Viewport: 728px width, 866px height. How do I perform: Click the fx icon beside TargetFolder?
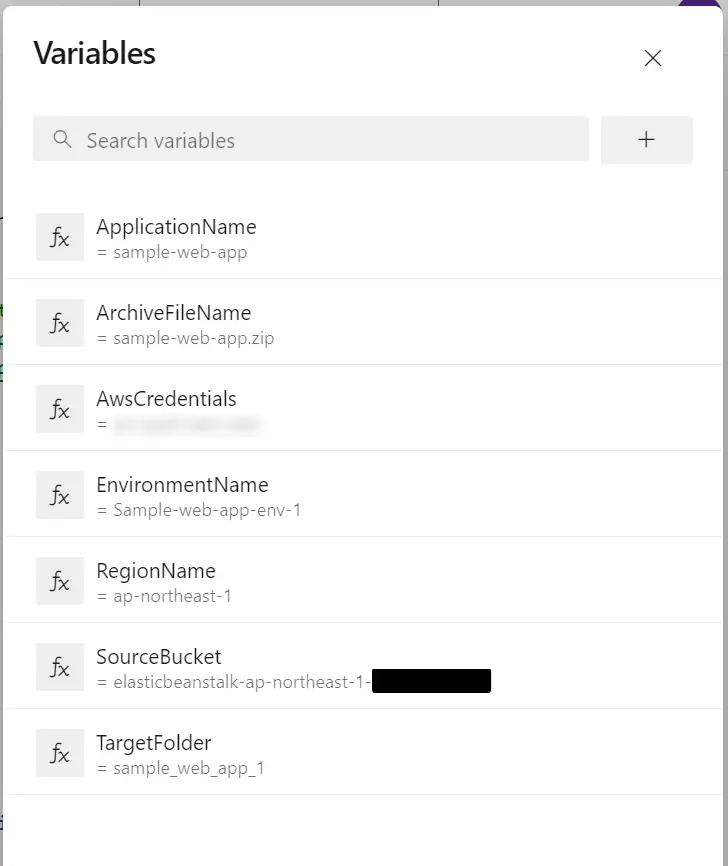pyautogui.click(x=60, y=753)
